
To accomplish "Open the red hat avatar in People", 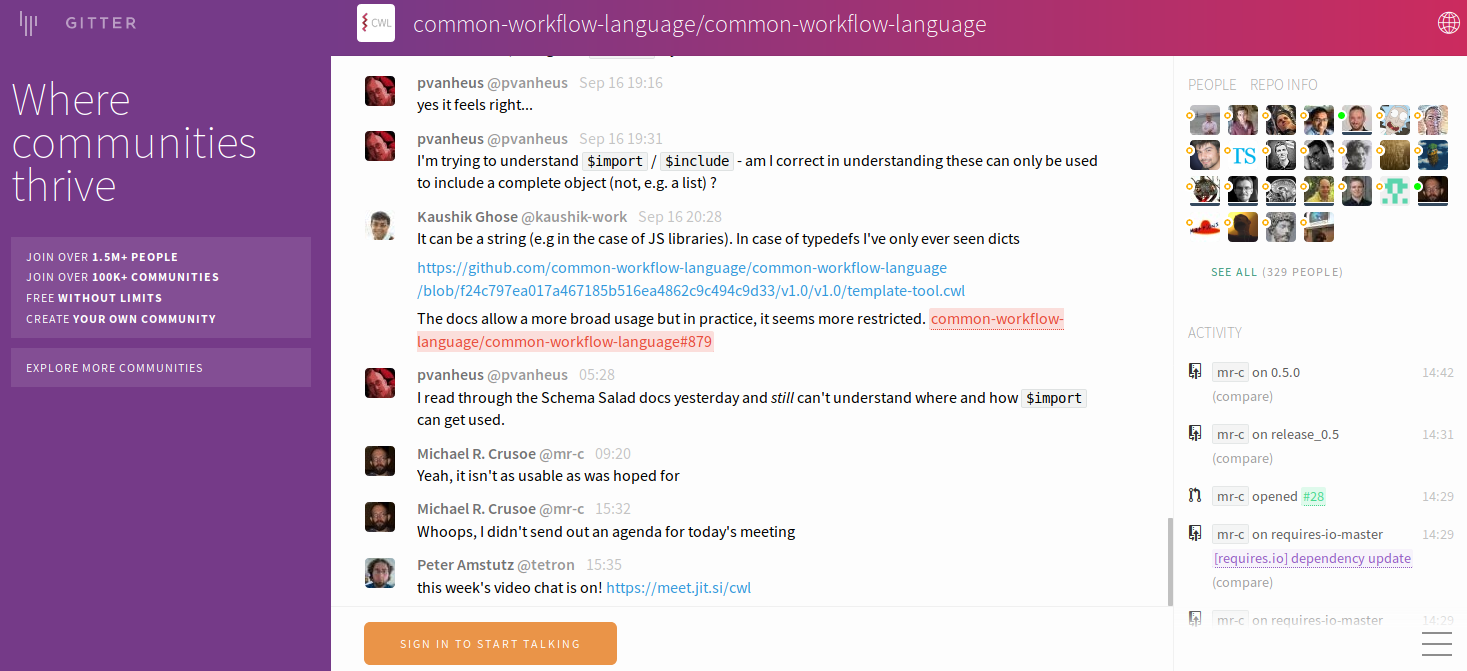I will (1205, 227).
